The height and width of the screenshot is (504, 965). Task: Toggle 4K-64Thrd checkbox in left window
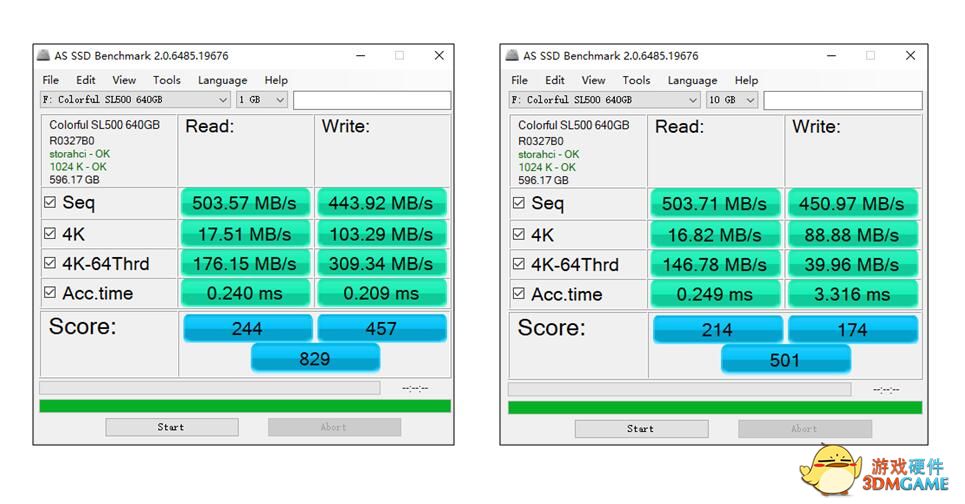(x=50, y=263)
